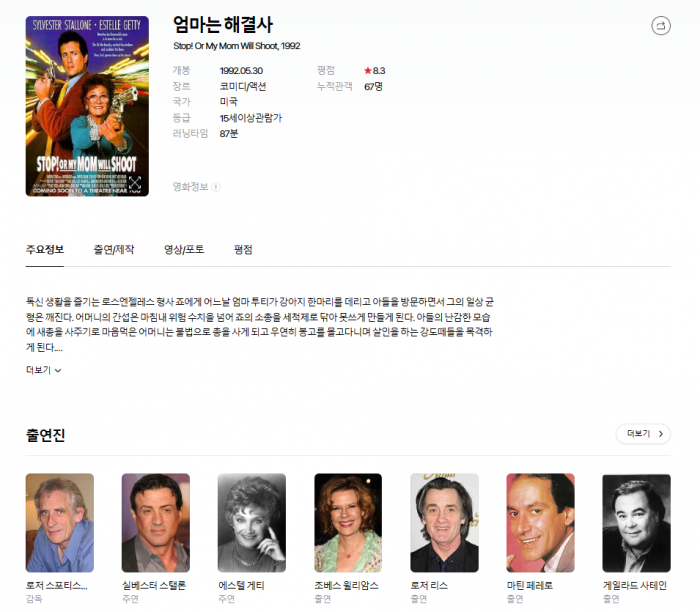Select 마틴 페레로's cast photo
This screenshot has height=612, width=700.
click(540, 522)
